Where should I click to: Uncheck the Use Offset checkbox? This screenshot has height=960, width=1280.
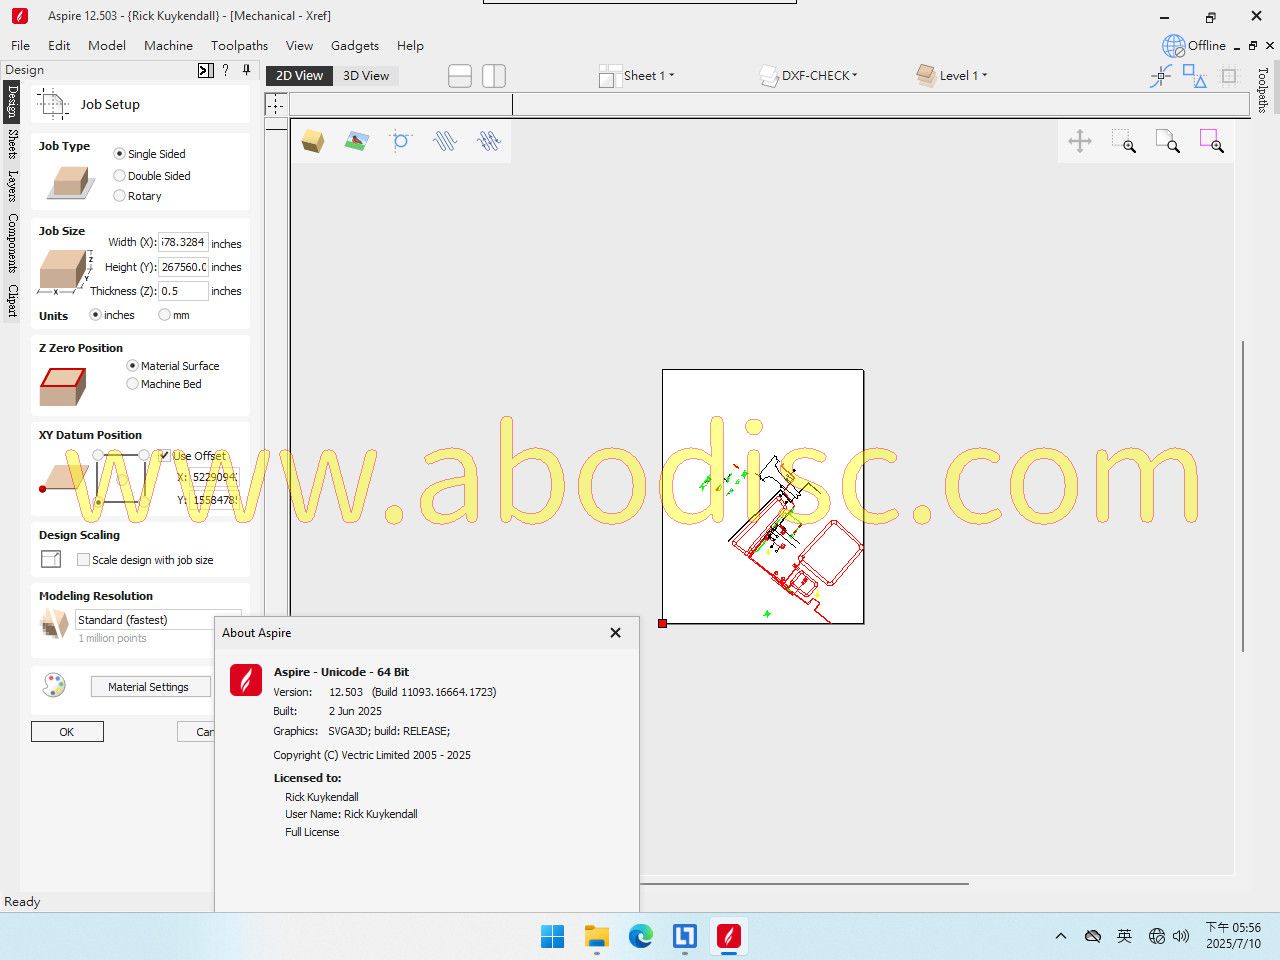(165, 456)
